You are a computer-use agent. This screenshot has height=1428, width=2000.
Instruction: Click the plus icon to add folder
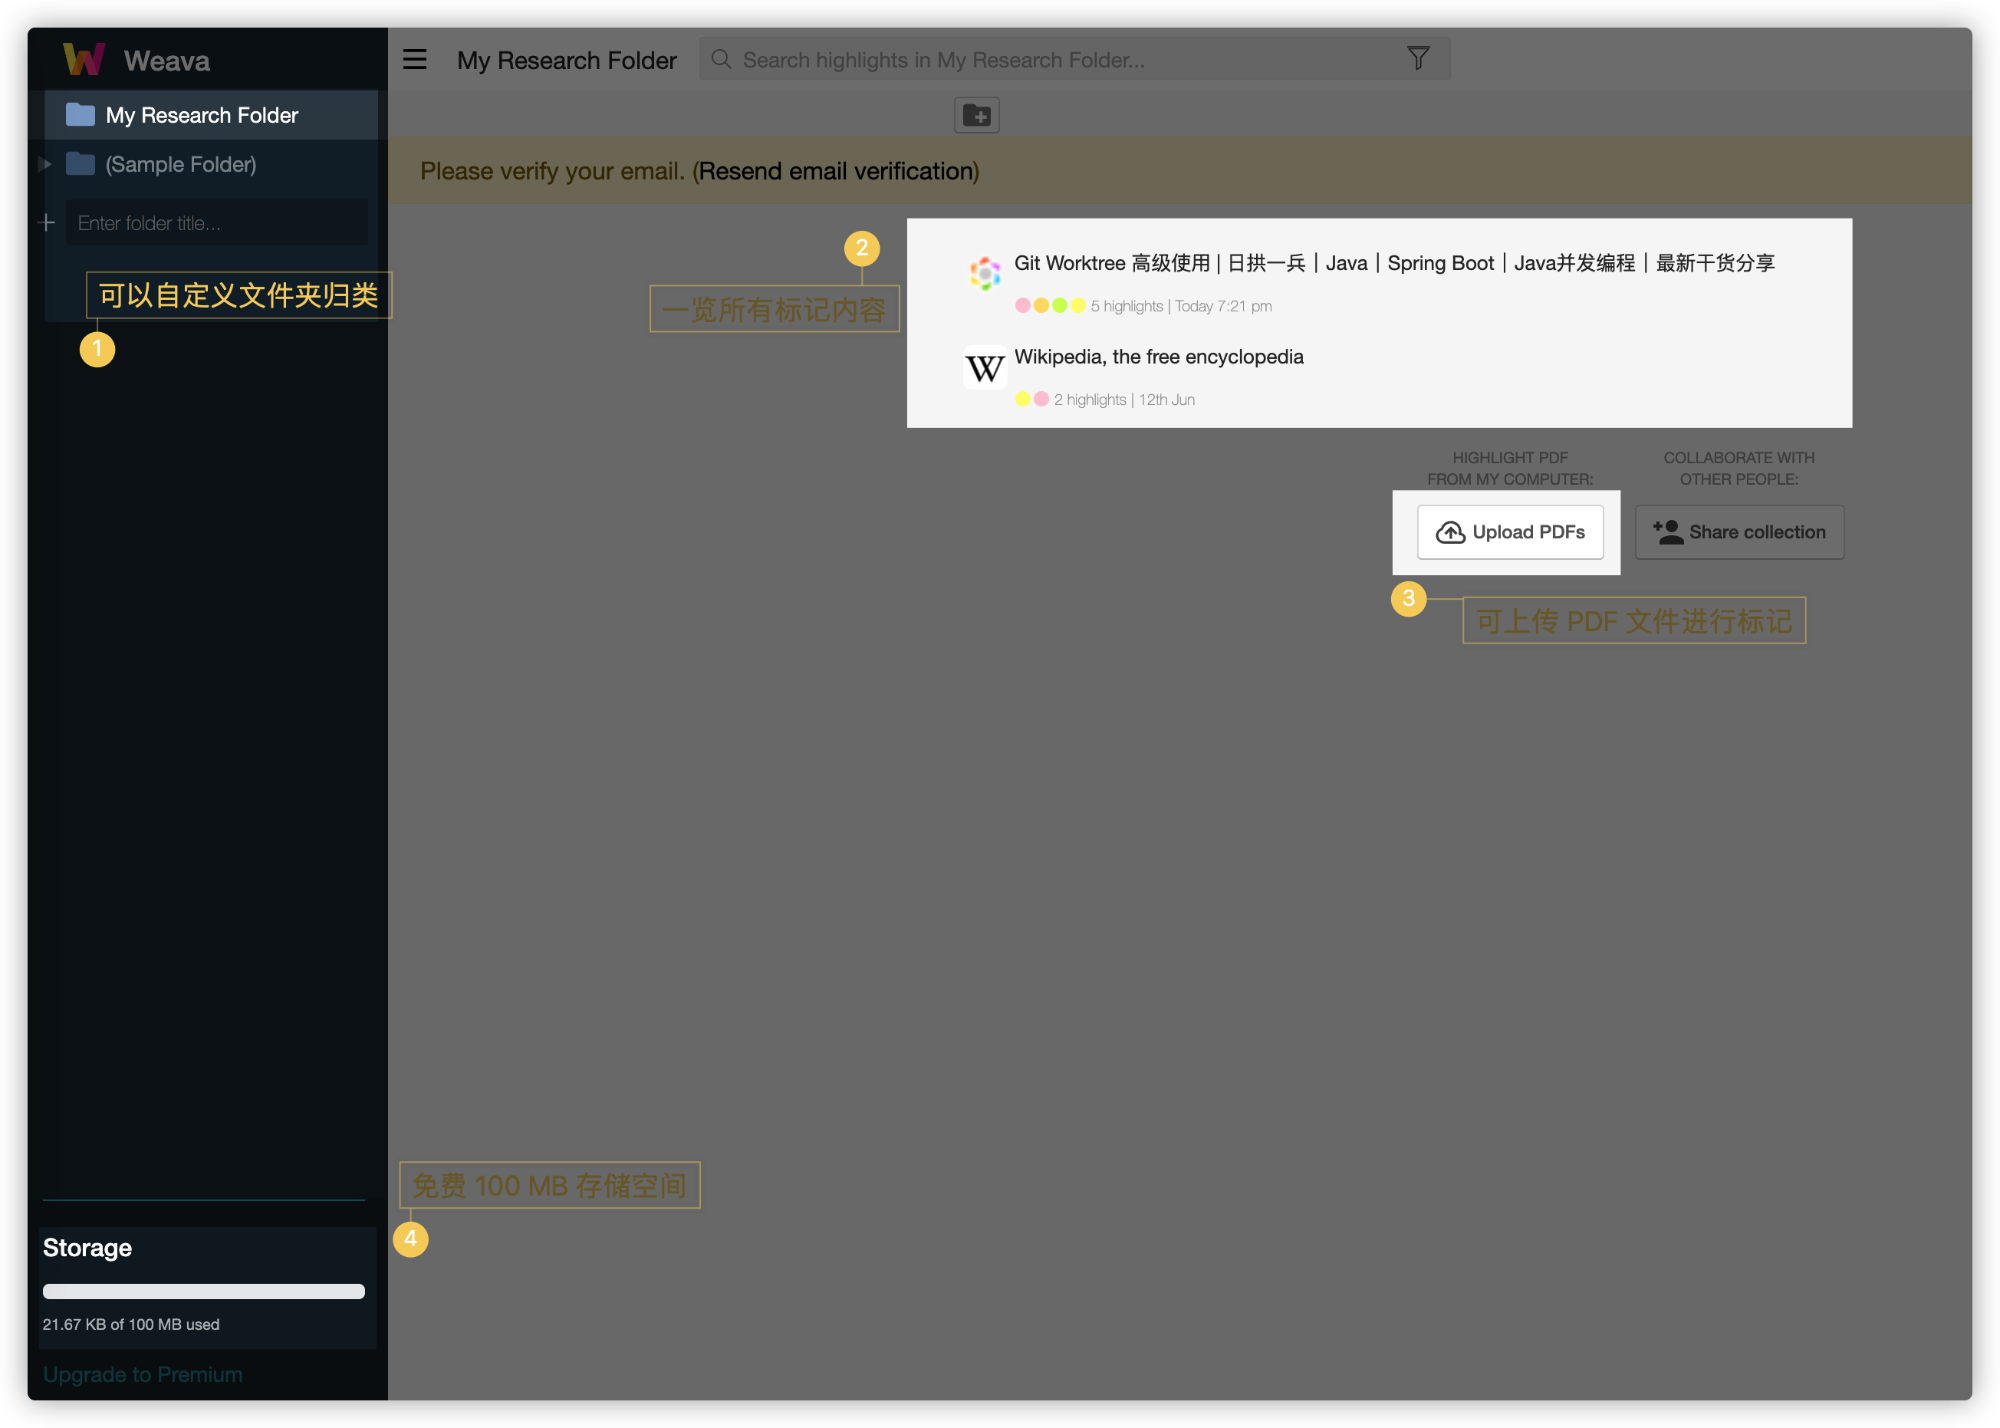[47, 223]
